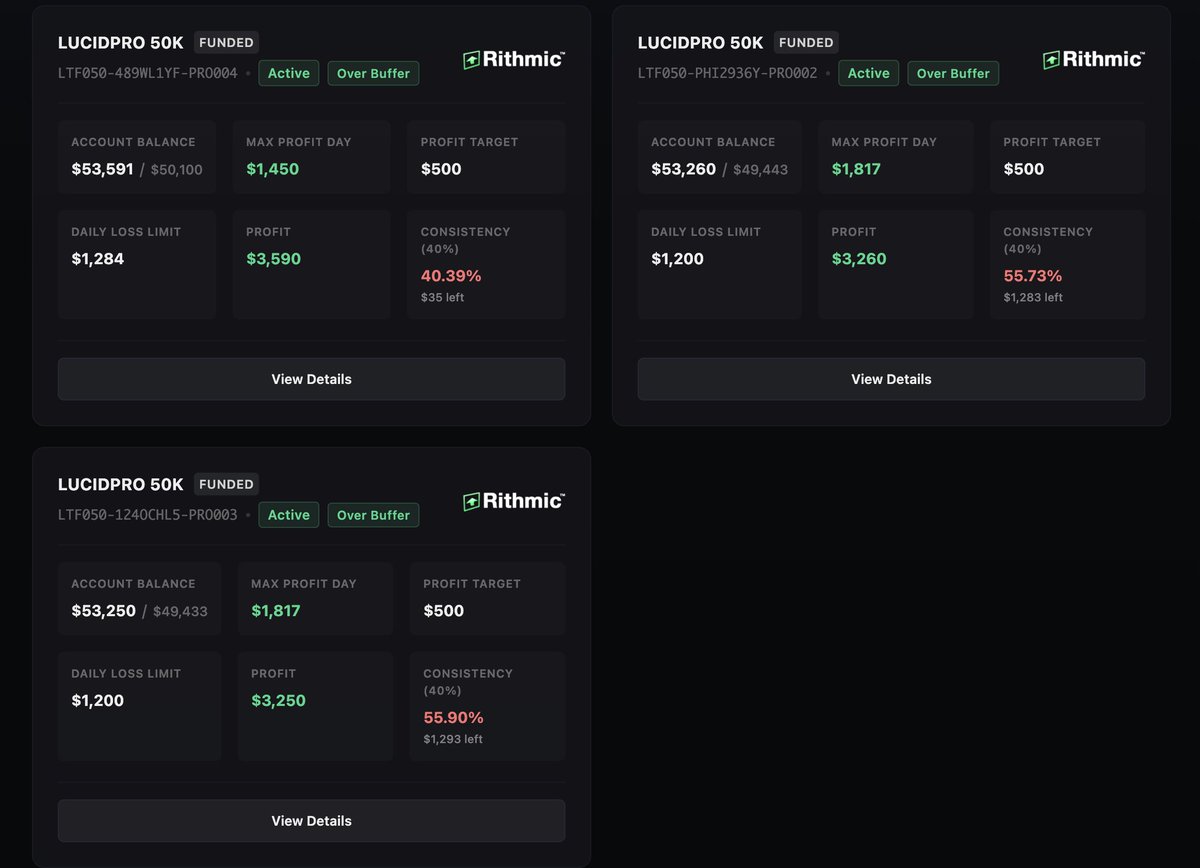1200x868 pixels.
Task: Click the '$35 left' consistency note
Action: click(442, 298)
